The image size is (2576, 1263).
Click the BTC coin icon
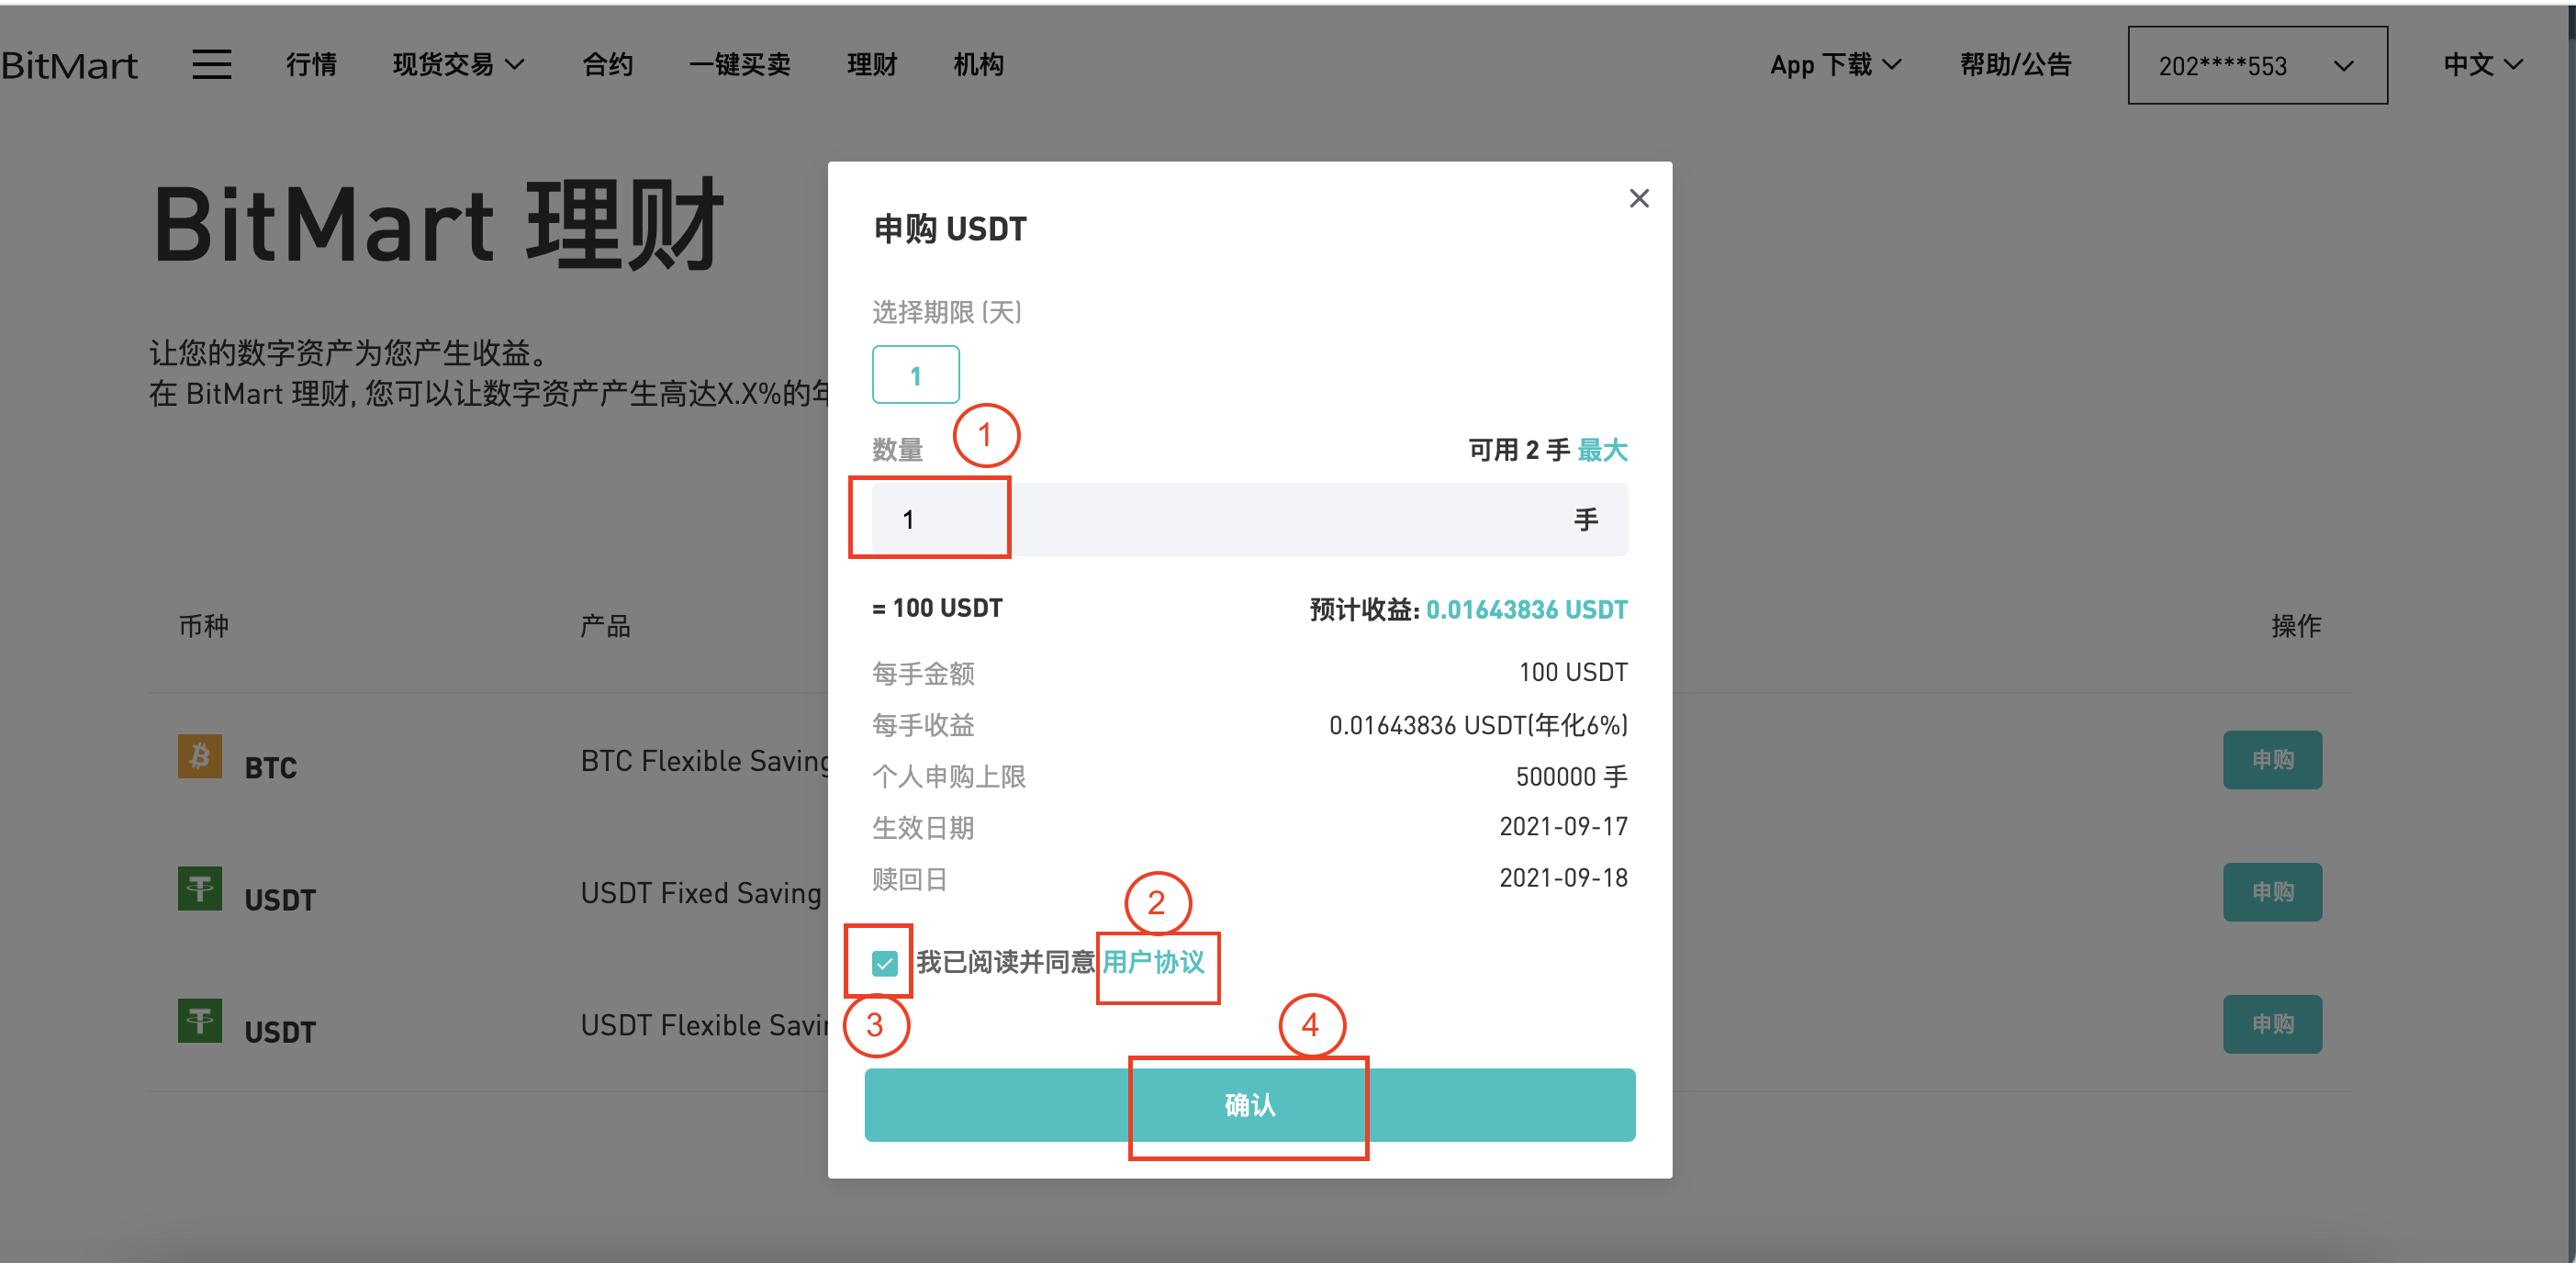coord(200,756)
